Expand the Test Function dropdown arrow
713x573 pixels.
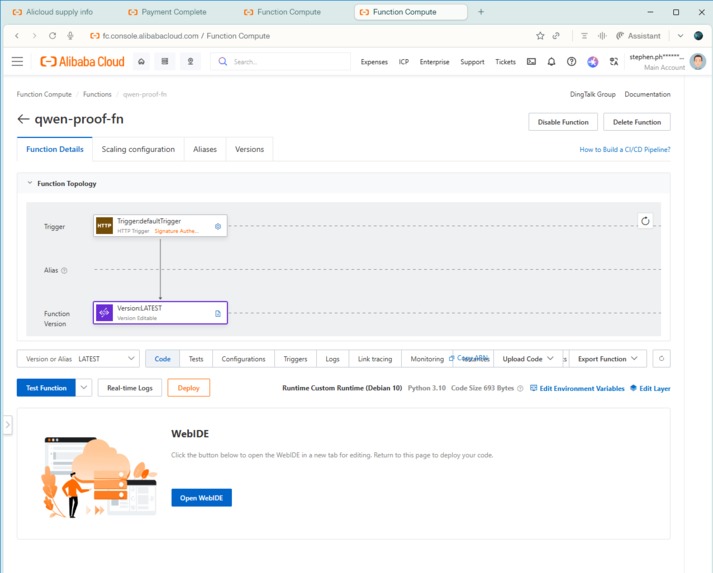(84, 388)
